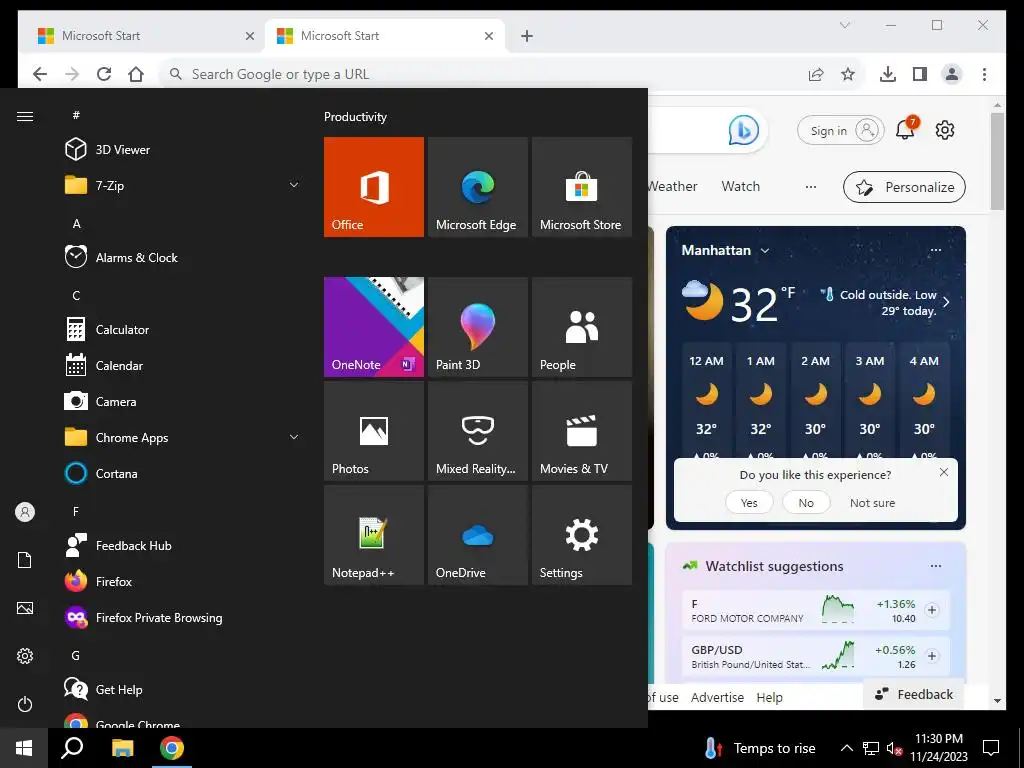Click the Personalize button
The image size is (1024, 768).
click(x=904, y=187)
